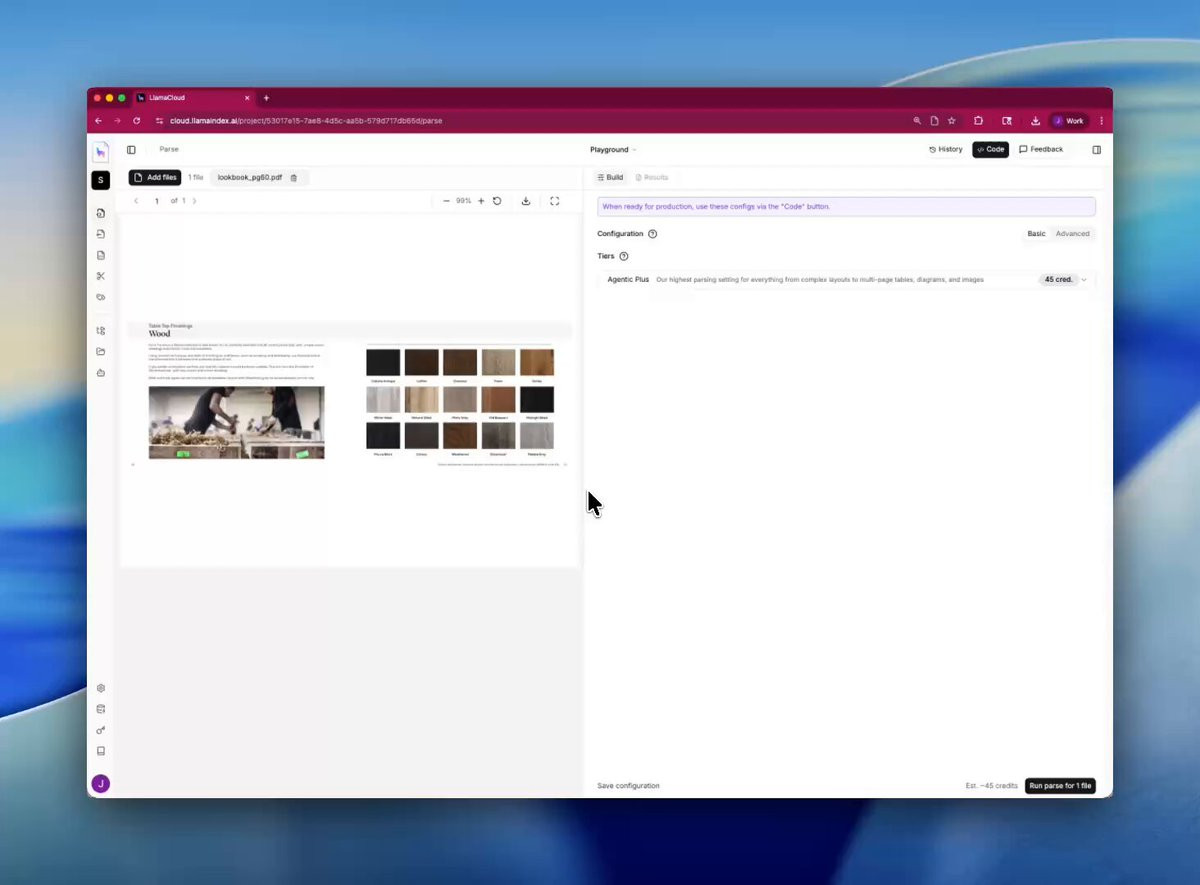This screenshot has height=885, width=1200.
Task: Open the browser extensions puzzle icon
Action: tap(979, 121)
